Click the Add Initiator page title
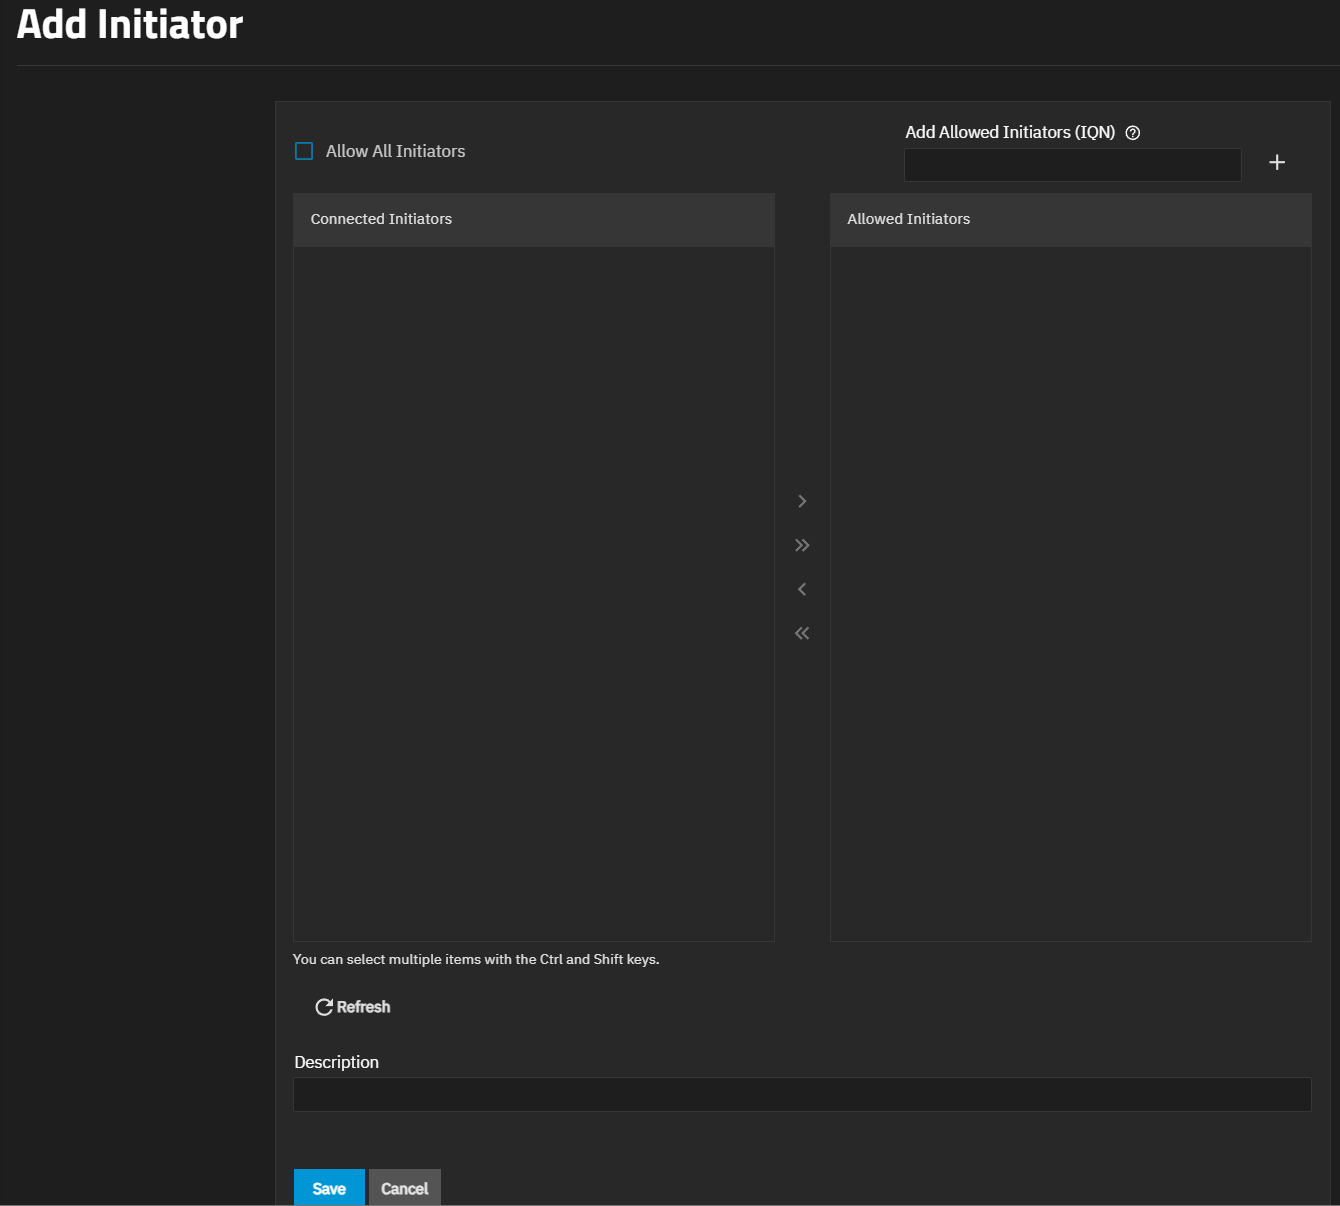The width and height of the screenshot is (1340, 1206). tap(129, 24)
